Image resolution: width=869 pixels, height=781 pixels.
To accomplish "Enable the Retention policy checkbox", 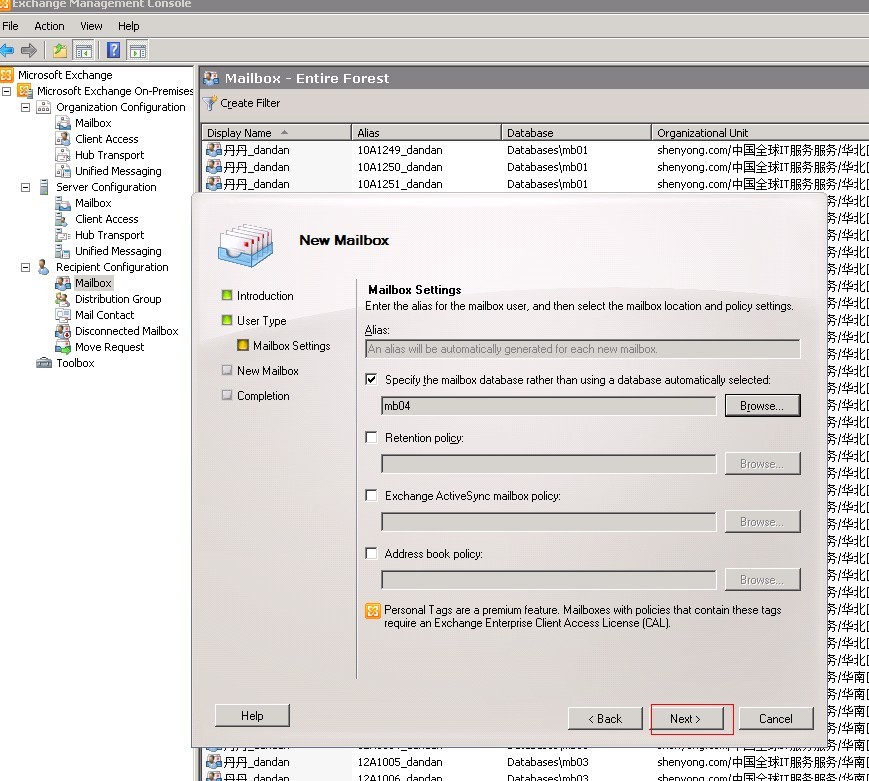I will point(371,437).
